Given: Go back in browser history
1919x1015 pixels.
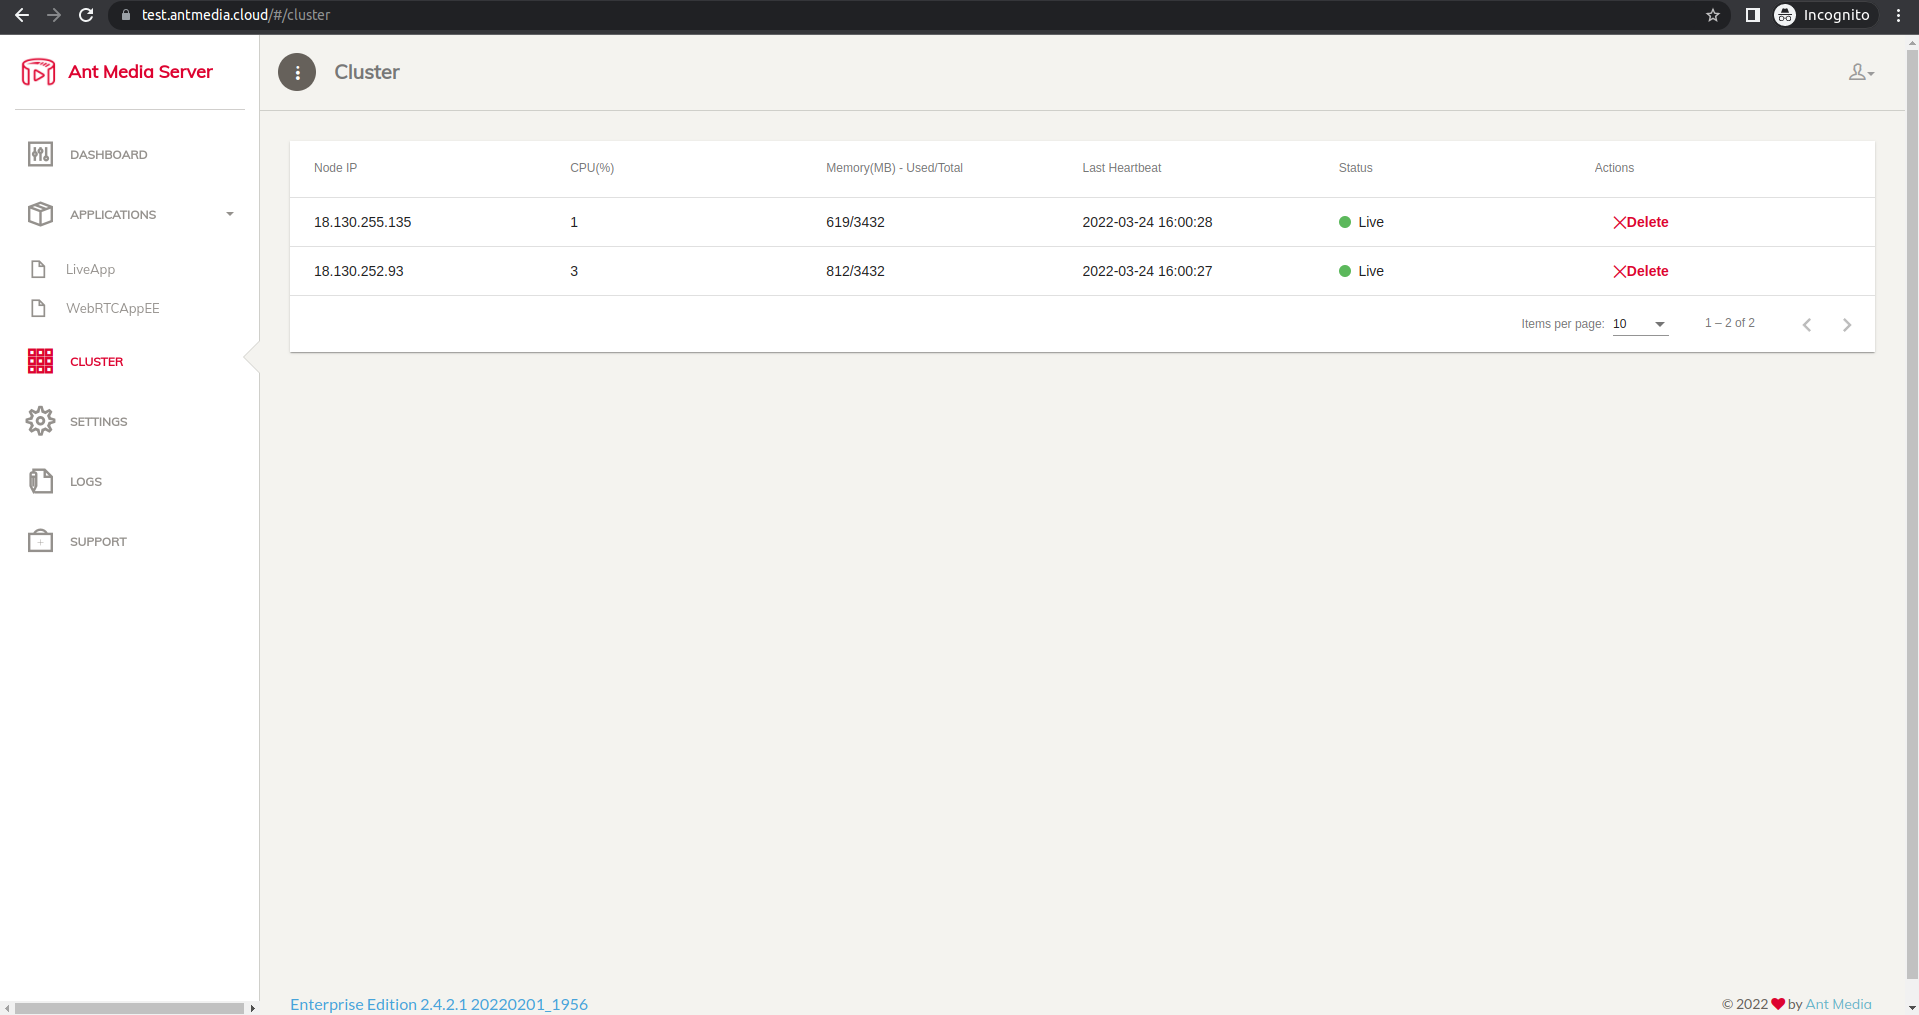Looking at the screenshot, I should [x=22, y=15].
